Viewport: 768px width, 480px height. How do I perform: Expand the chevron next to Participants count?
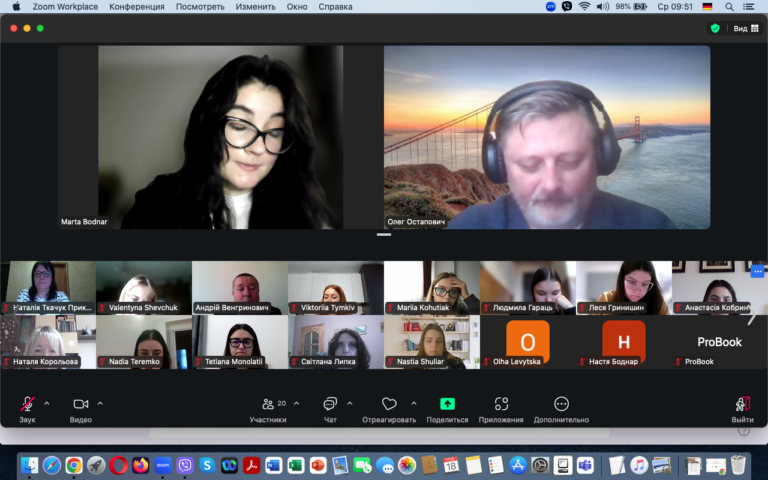click(296, 404)
